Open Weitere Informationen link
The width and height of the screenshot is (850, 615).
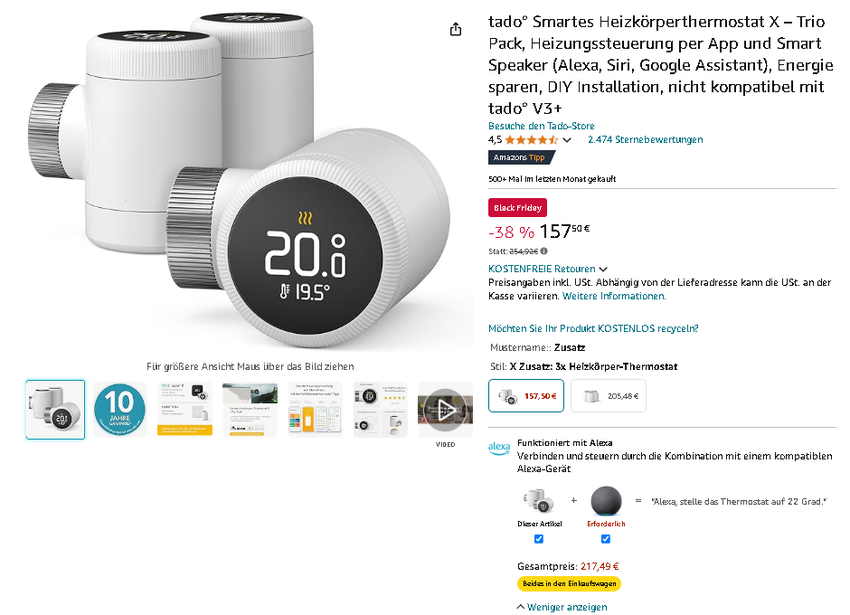[614, 296]
